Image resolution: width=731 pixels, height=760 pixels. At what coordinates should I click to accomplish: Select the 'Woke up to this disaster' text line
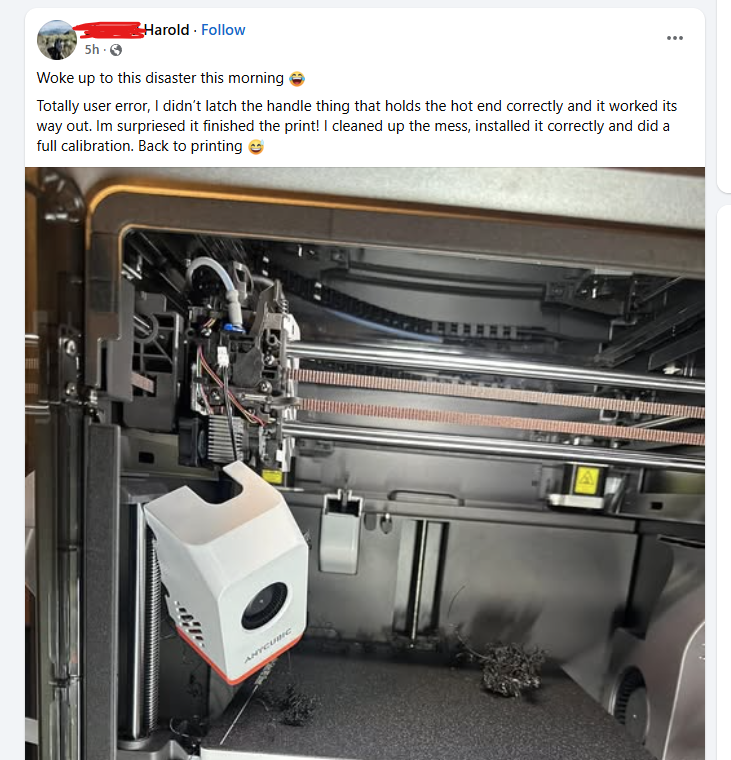[160, 78]
